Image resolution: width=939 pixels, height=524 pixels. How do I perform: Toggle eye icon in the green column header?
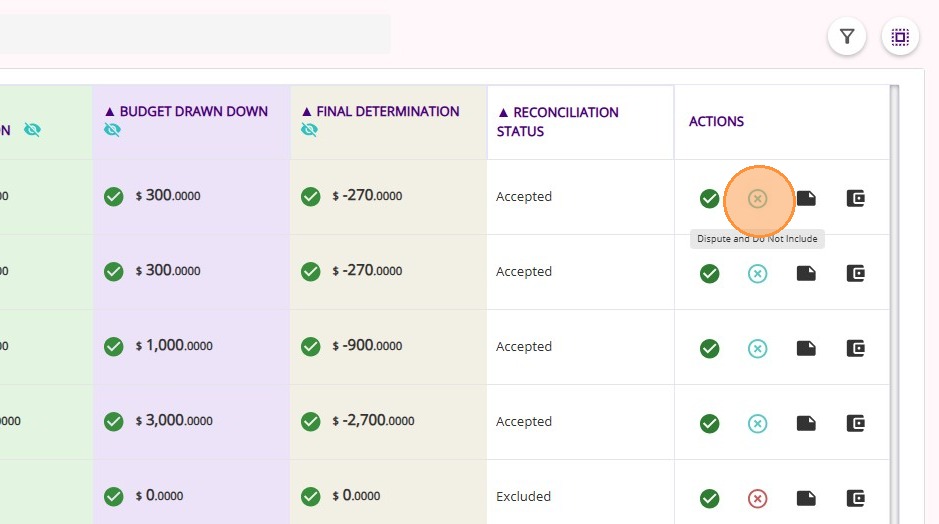32,130
